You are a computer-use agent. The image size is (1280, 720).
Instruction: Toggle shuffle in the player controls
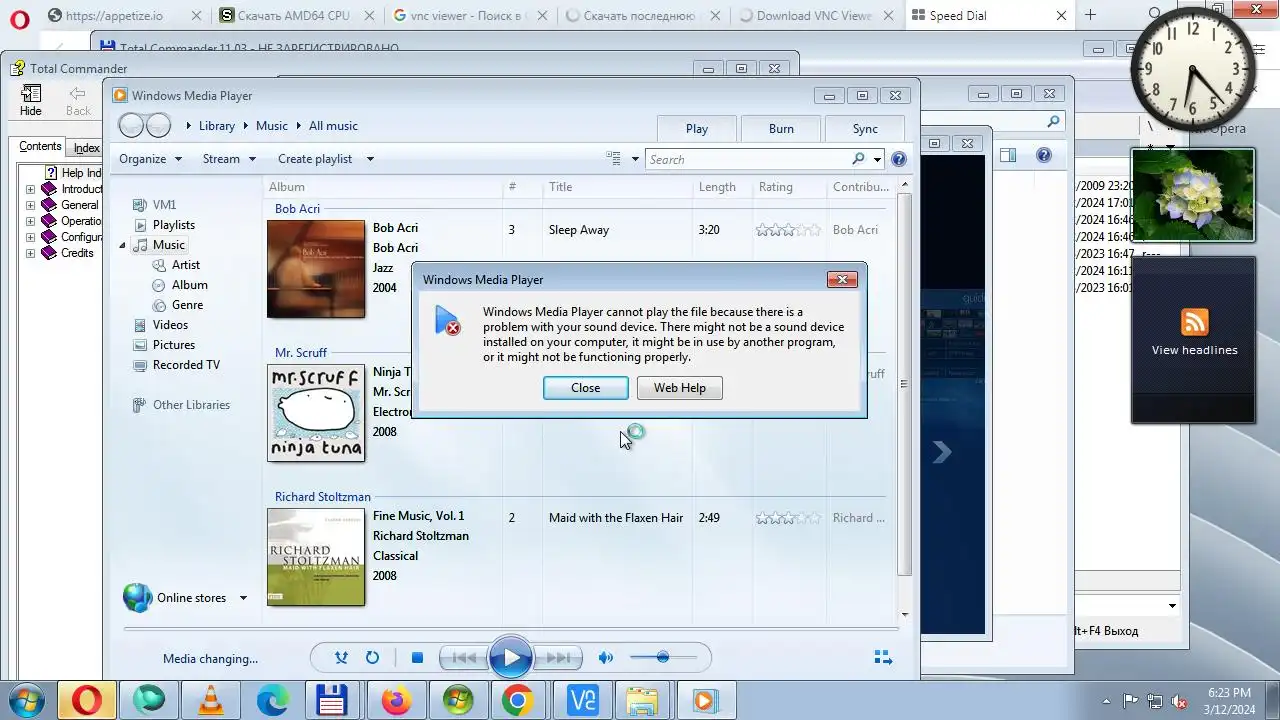[x=342, y=658]
